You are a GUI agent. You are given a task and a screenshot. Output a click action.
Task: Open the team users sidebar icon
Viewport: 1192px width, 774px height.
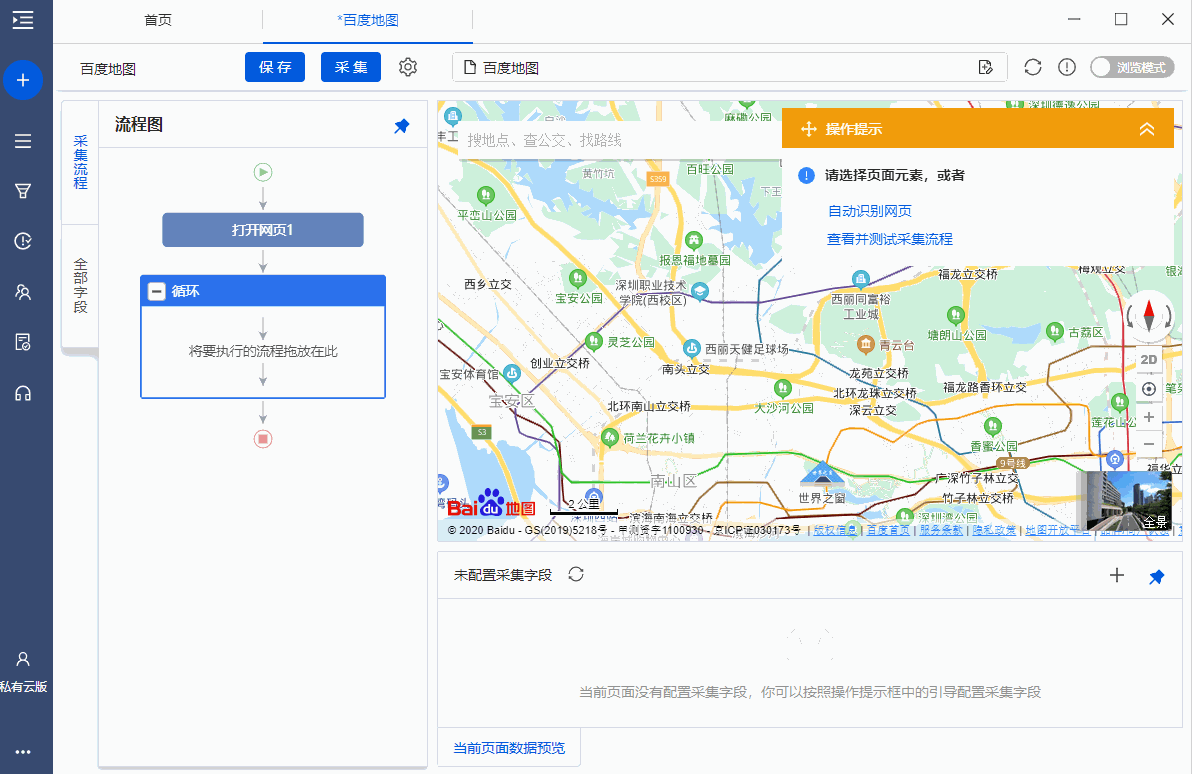[23, 292]
